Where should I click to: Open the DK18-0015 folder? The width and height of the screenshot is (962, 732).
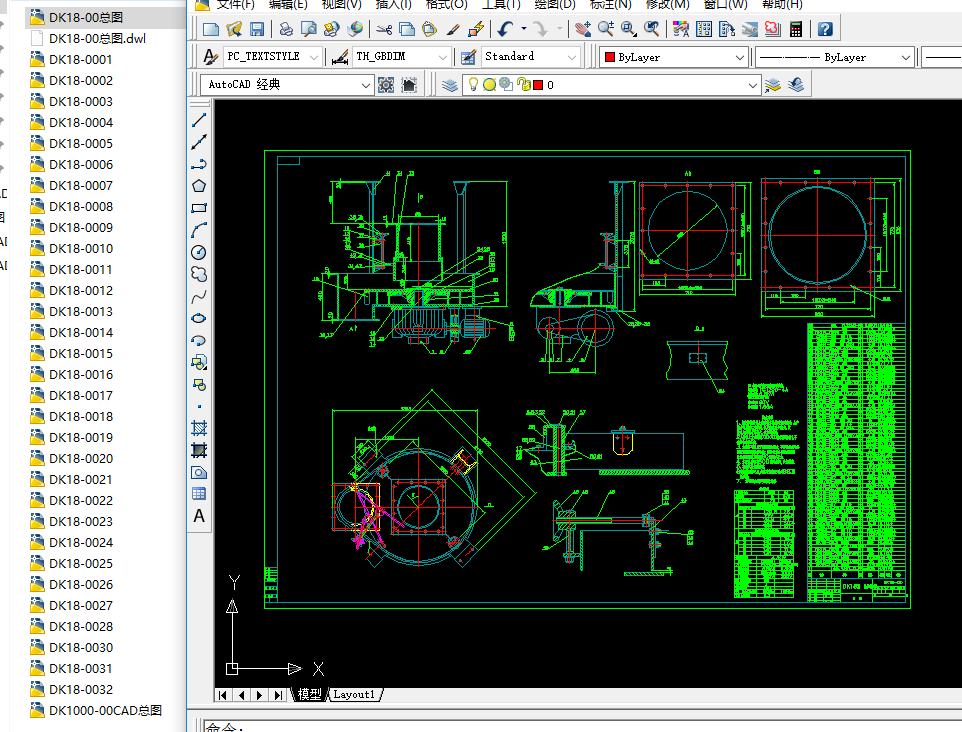pyautogui.click(x=80, y=353)
